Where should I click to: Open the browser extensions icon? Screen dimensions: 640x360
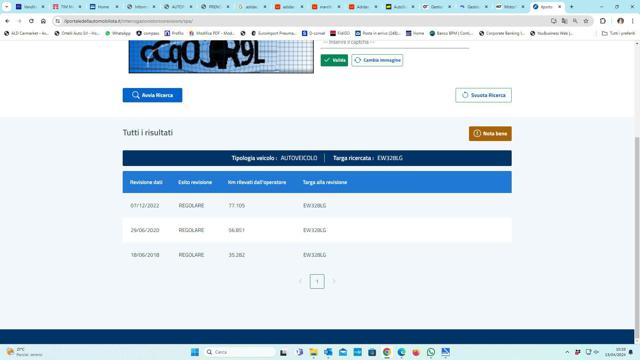pyautogui.click(x=603, y=21)
